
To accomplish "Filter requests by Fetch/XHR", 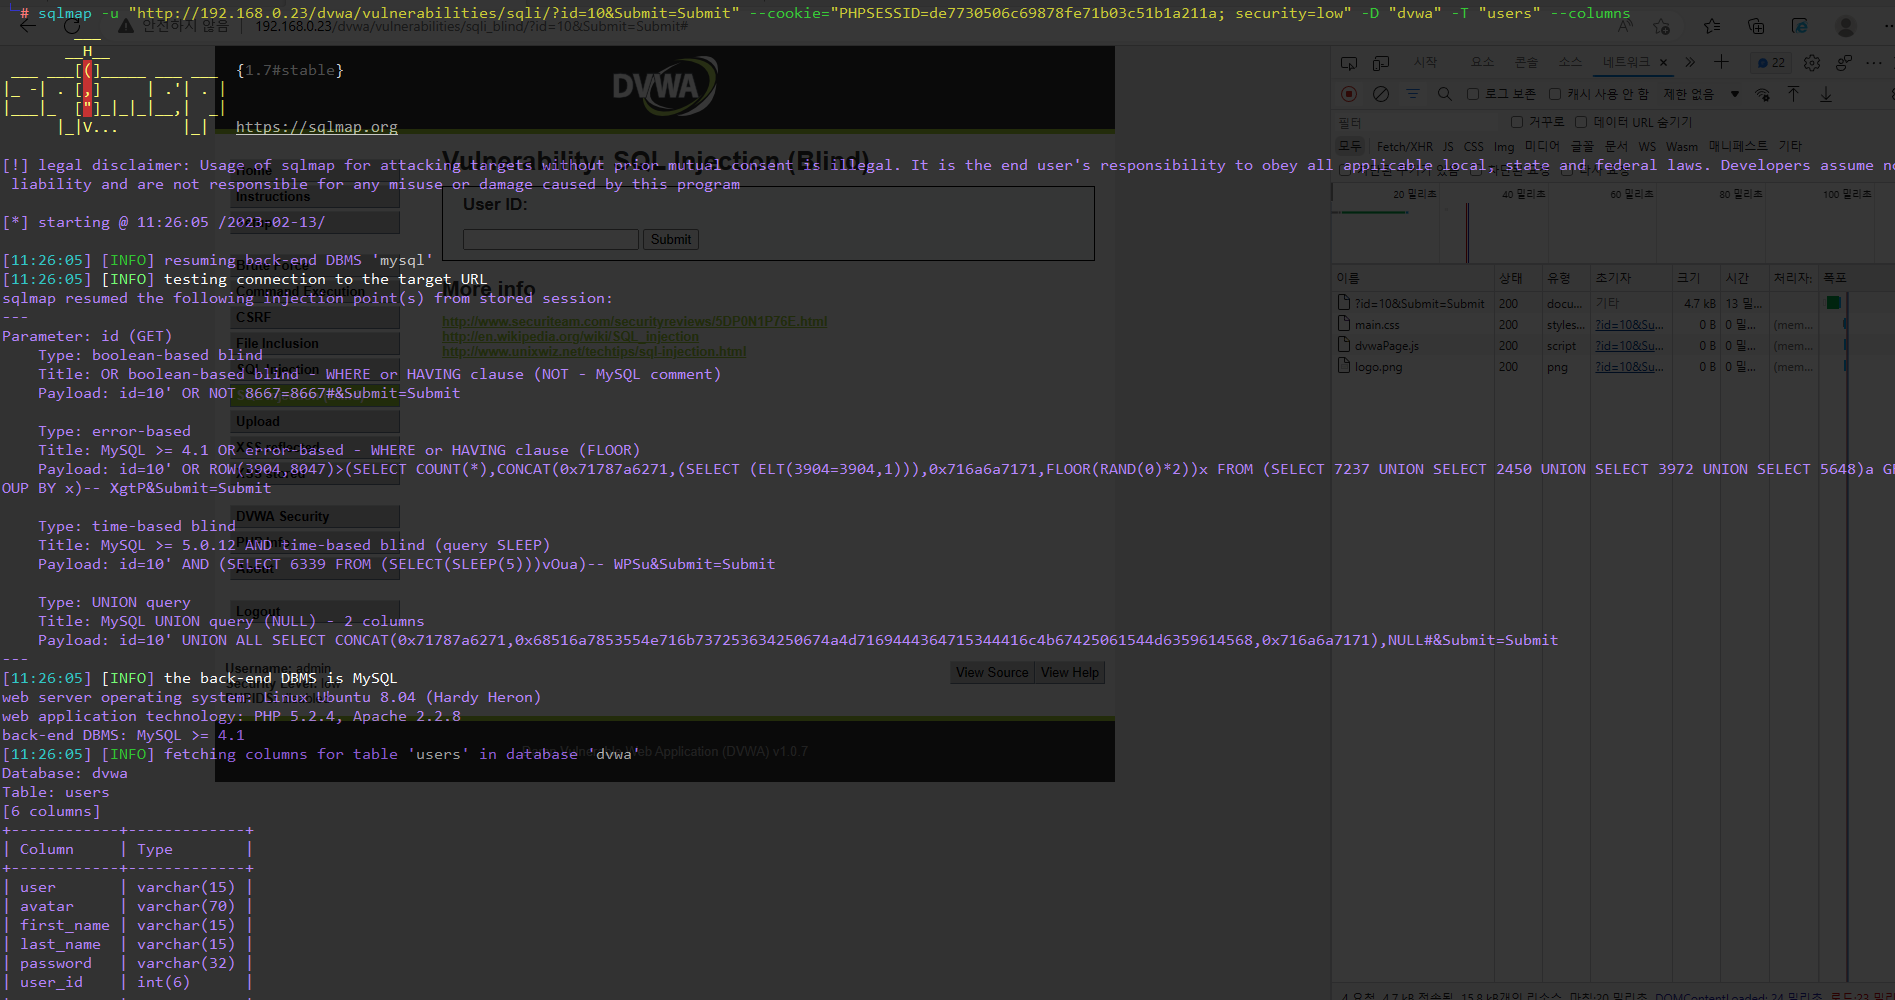I will click(1404, 147).
